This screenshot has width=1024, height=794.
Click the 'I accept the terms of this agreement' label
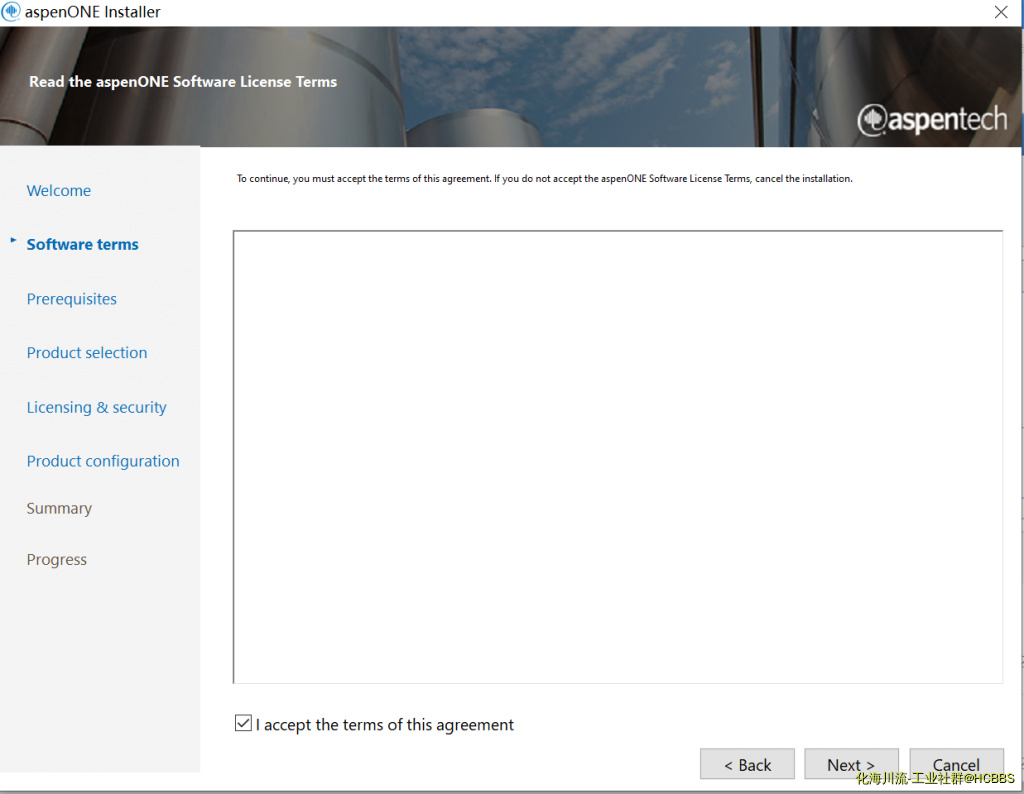(x=385, y=725)
